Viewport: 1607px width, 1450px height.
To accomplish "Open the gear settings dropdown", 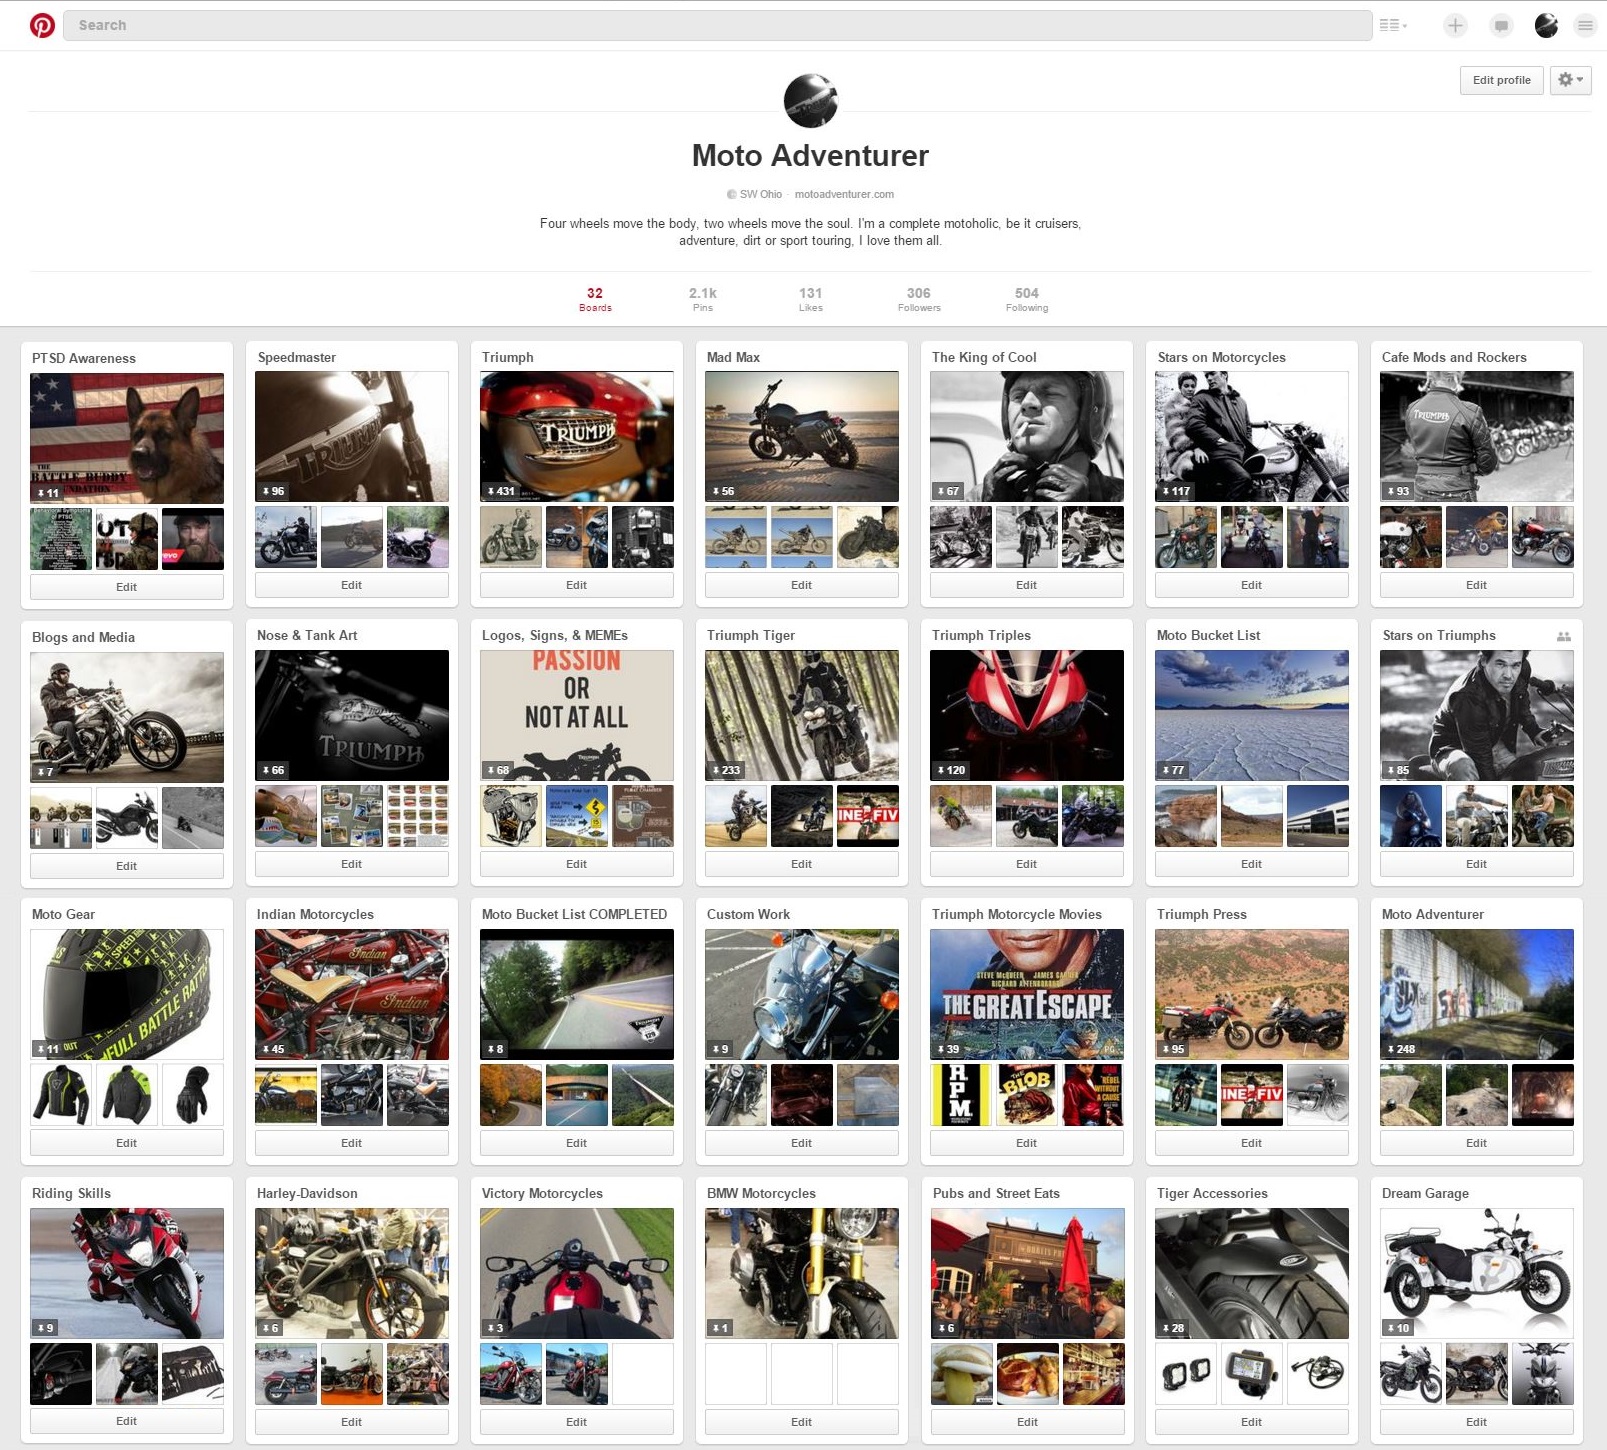I will pyautogui.click(x=1570, y=80).
